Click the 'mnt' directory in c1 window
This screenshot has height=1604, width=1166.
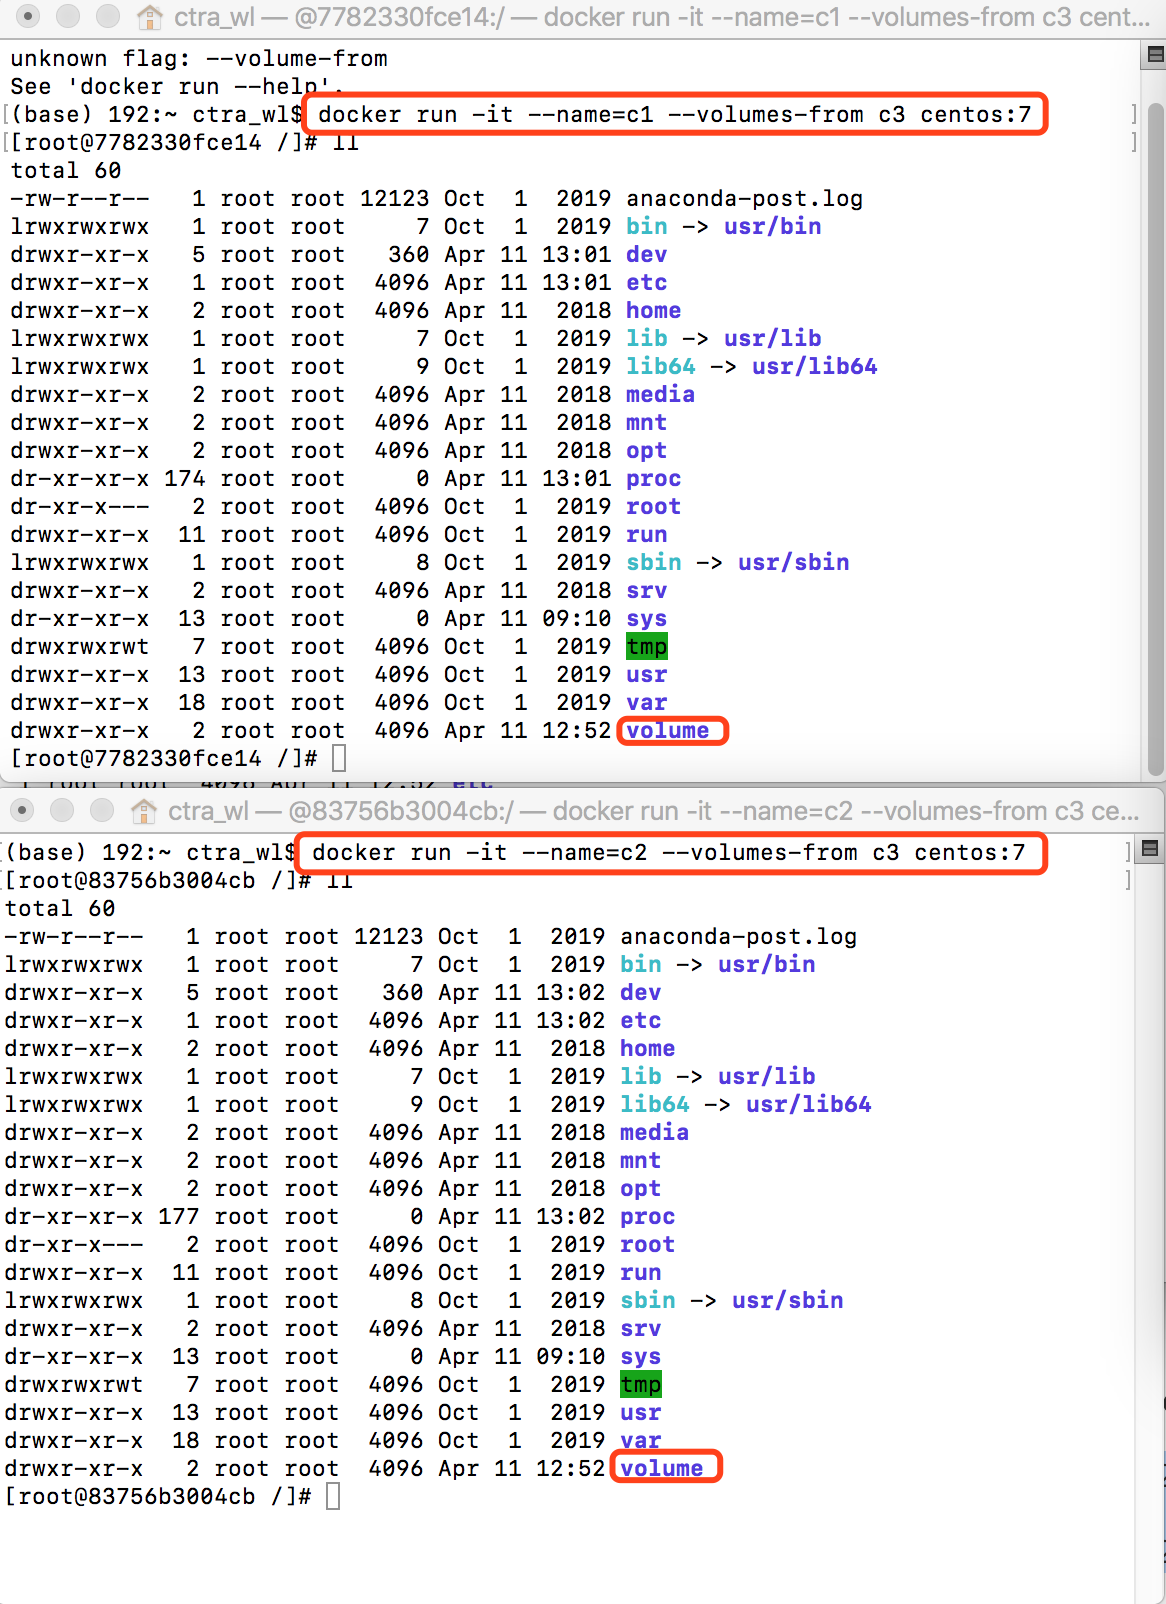647,423
